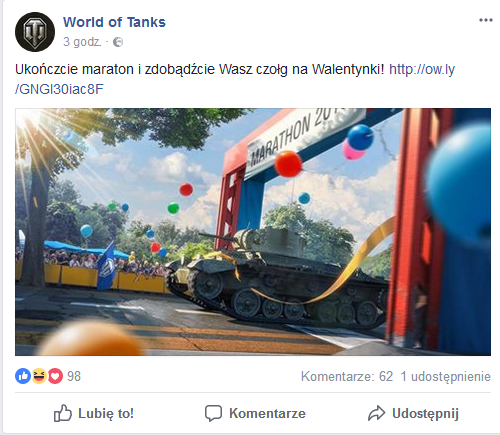Open the 1 udostępnienie shares list
Image resolution: width=500 pixels, height=435 pixels.
coord(446,376)
